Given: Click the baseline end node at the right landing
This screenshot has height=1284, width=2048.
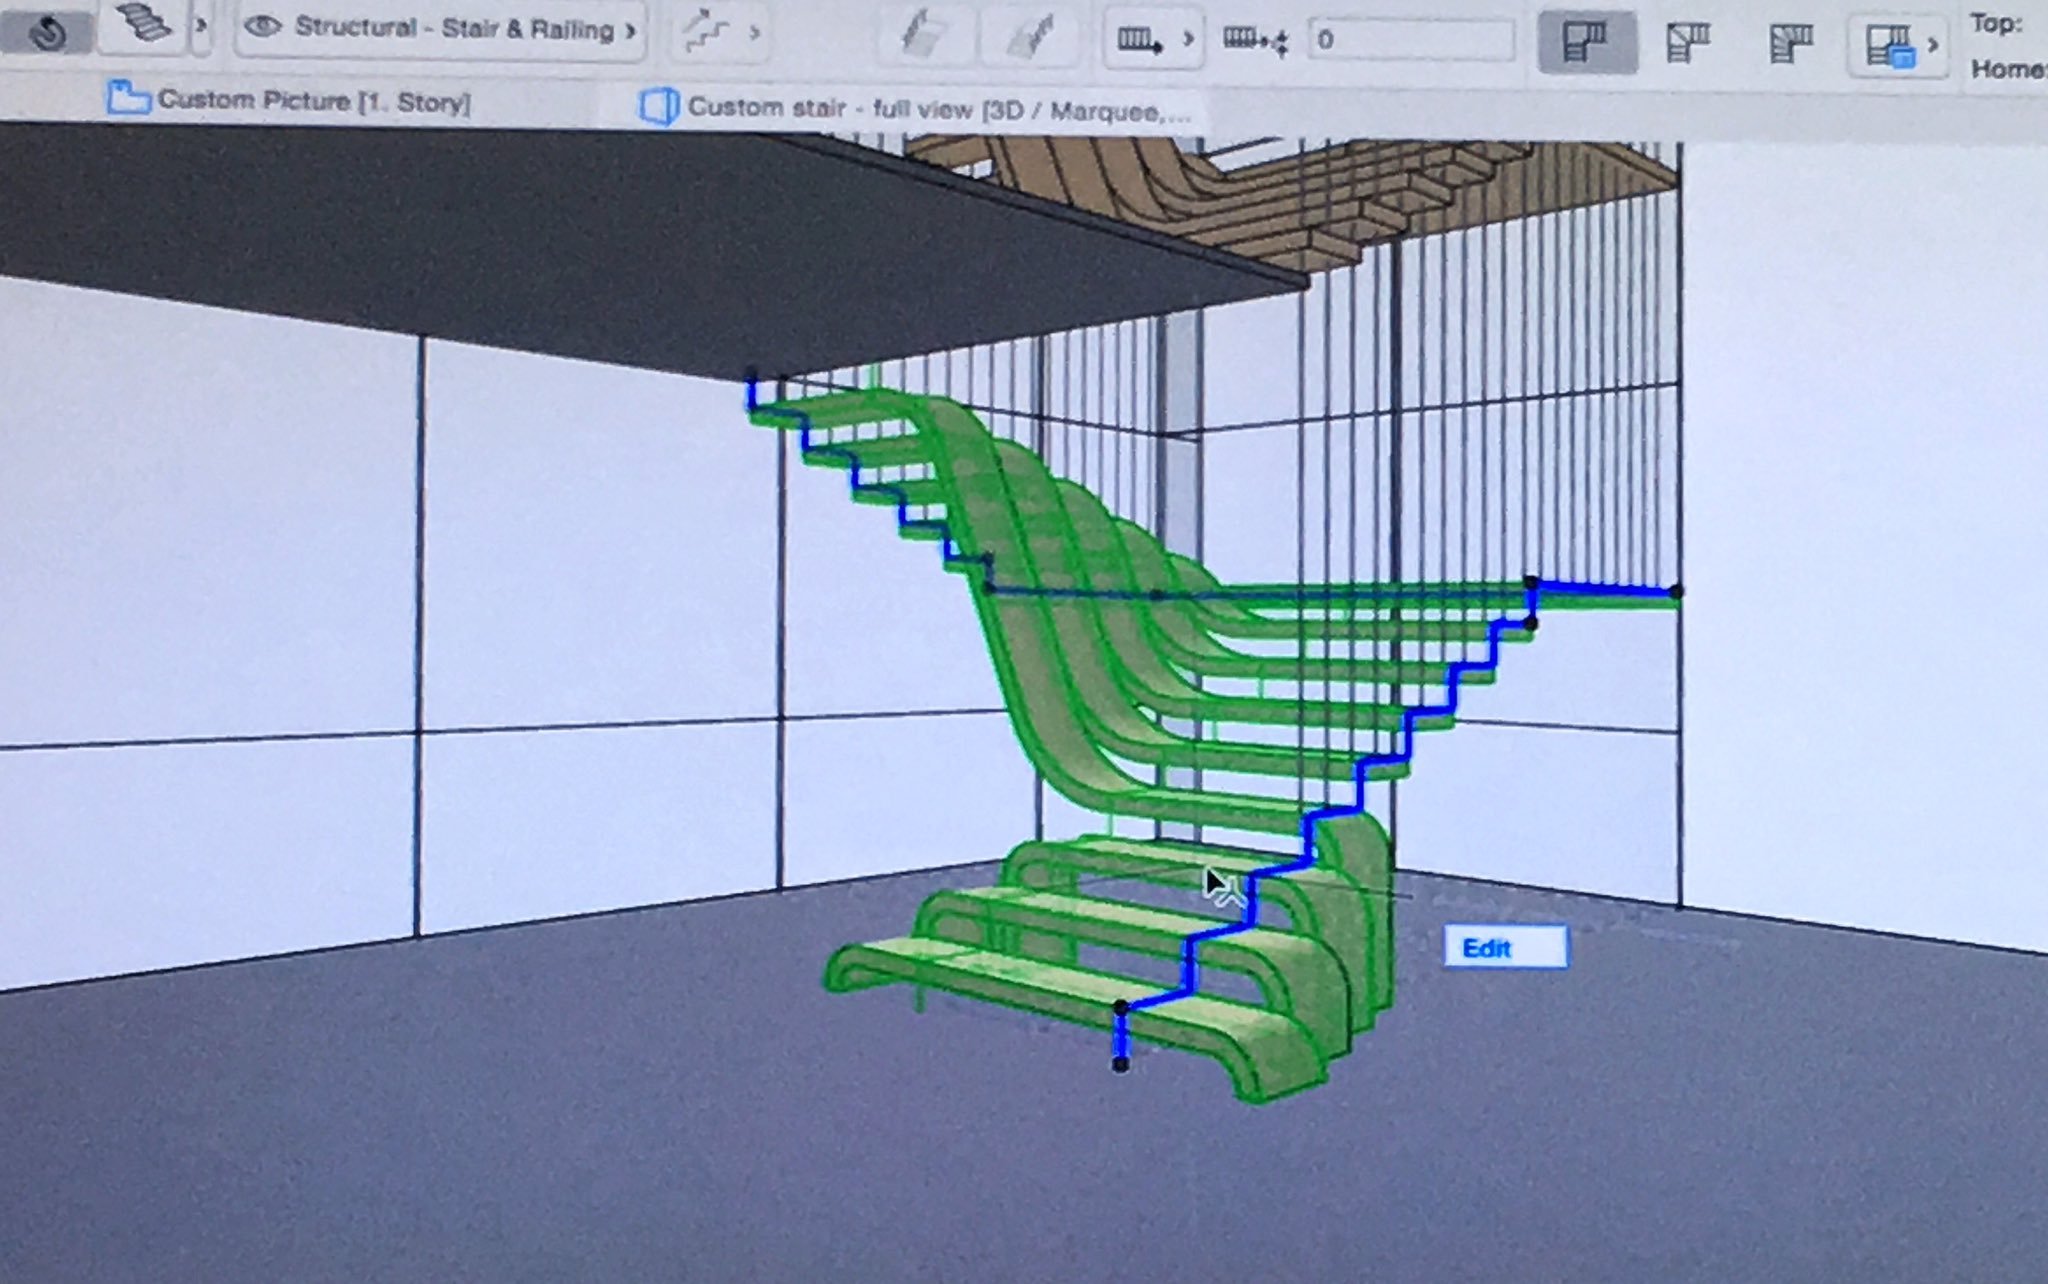Looking at the screenshot, I should [1676, 592].
